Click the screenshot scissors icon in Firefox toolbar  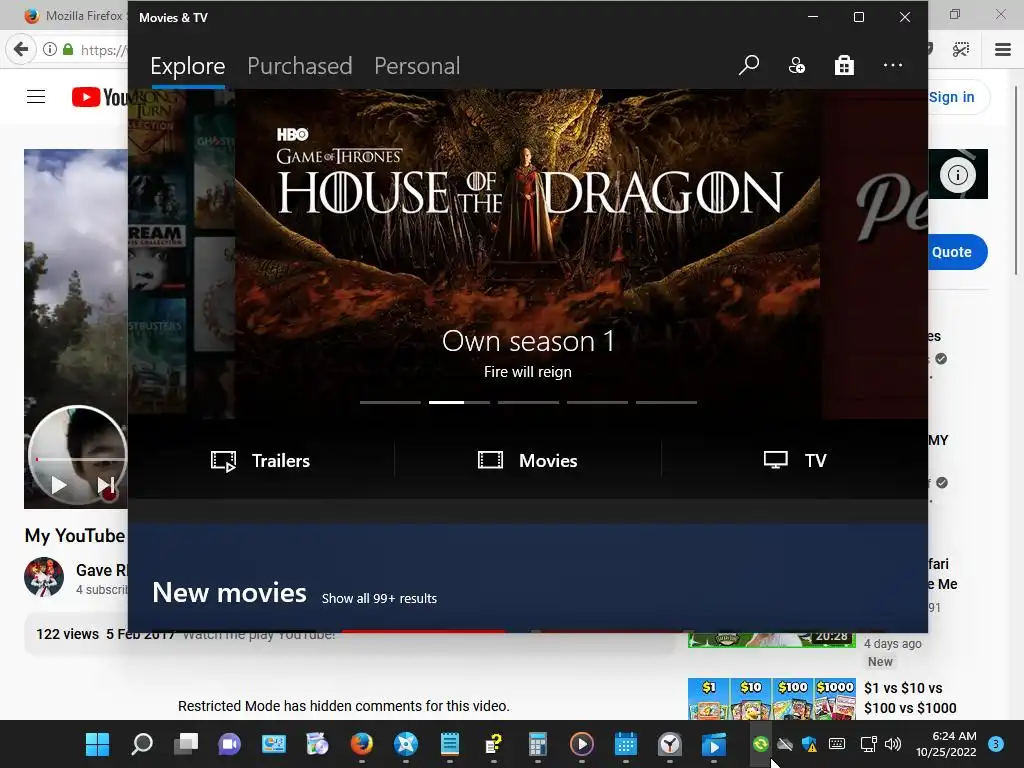961,50
